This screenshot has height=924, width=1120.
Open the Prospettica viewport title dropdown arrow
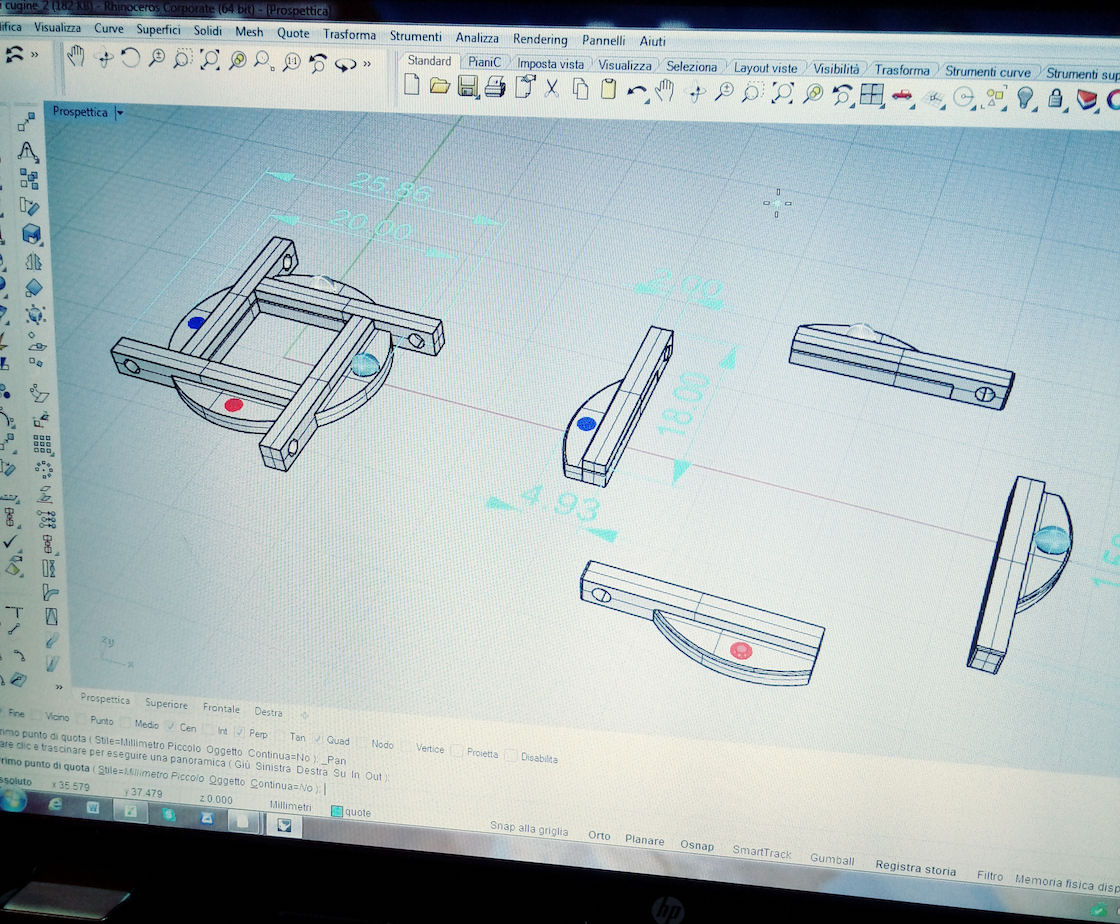coord(119,113)
